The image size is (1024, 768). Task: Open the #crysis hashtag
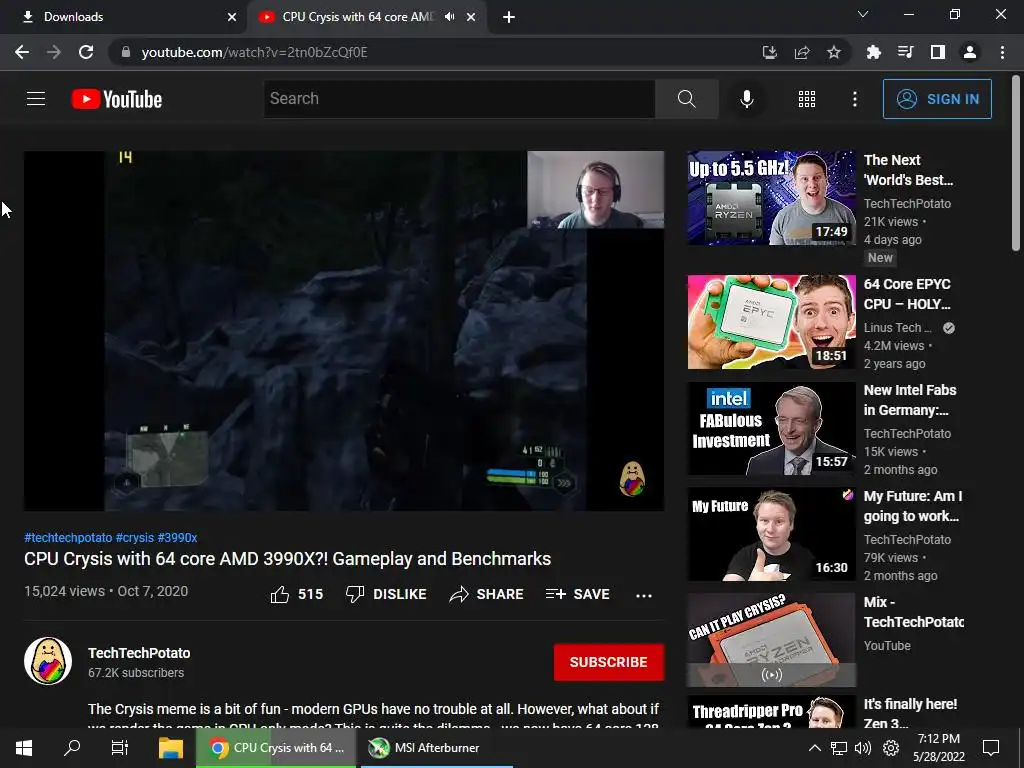click(x=135, y=537)
